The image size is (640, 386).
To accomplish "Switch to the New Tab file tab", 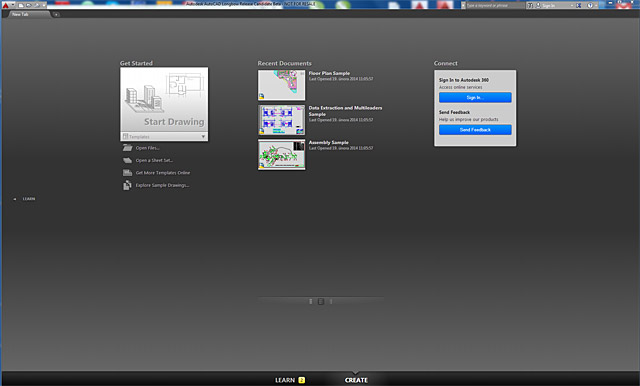I will point(29,14).
